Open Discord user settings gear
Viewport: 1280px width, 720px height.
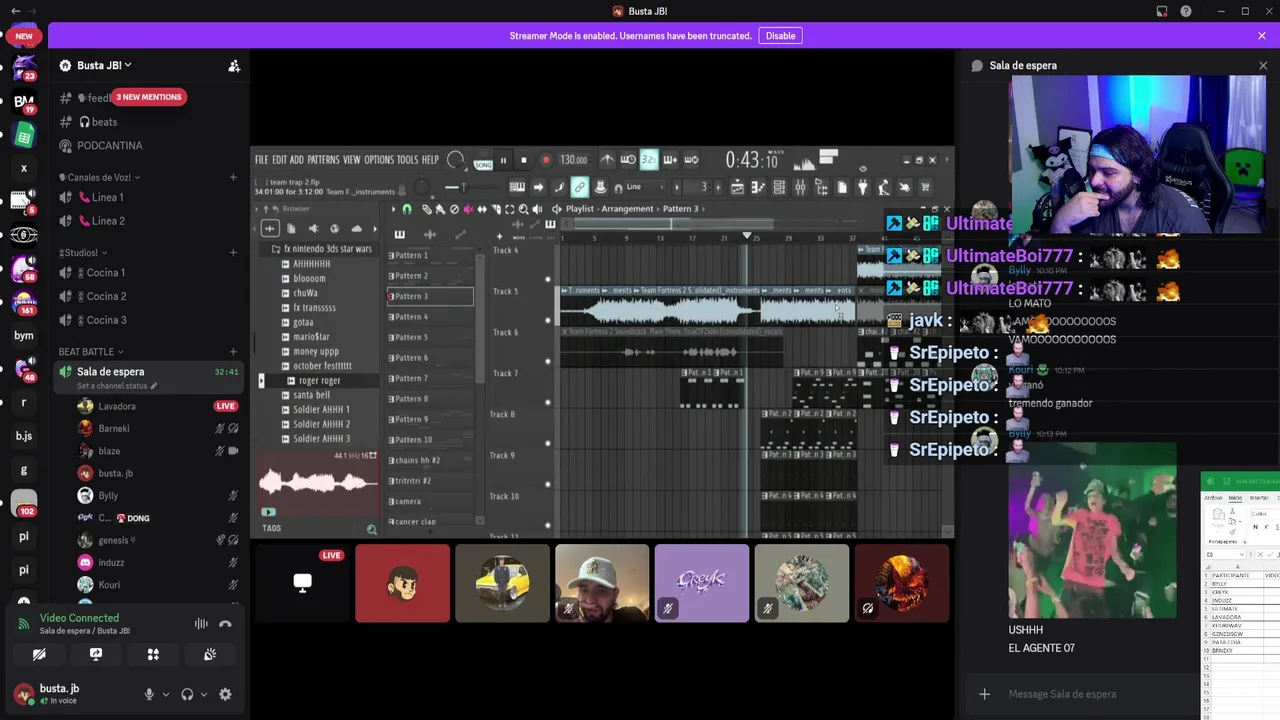[225, 694]
